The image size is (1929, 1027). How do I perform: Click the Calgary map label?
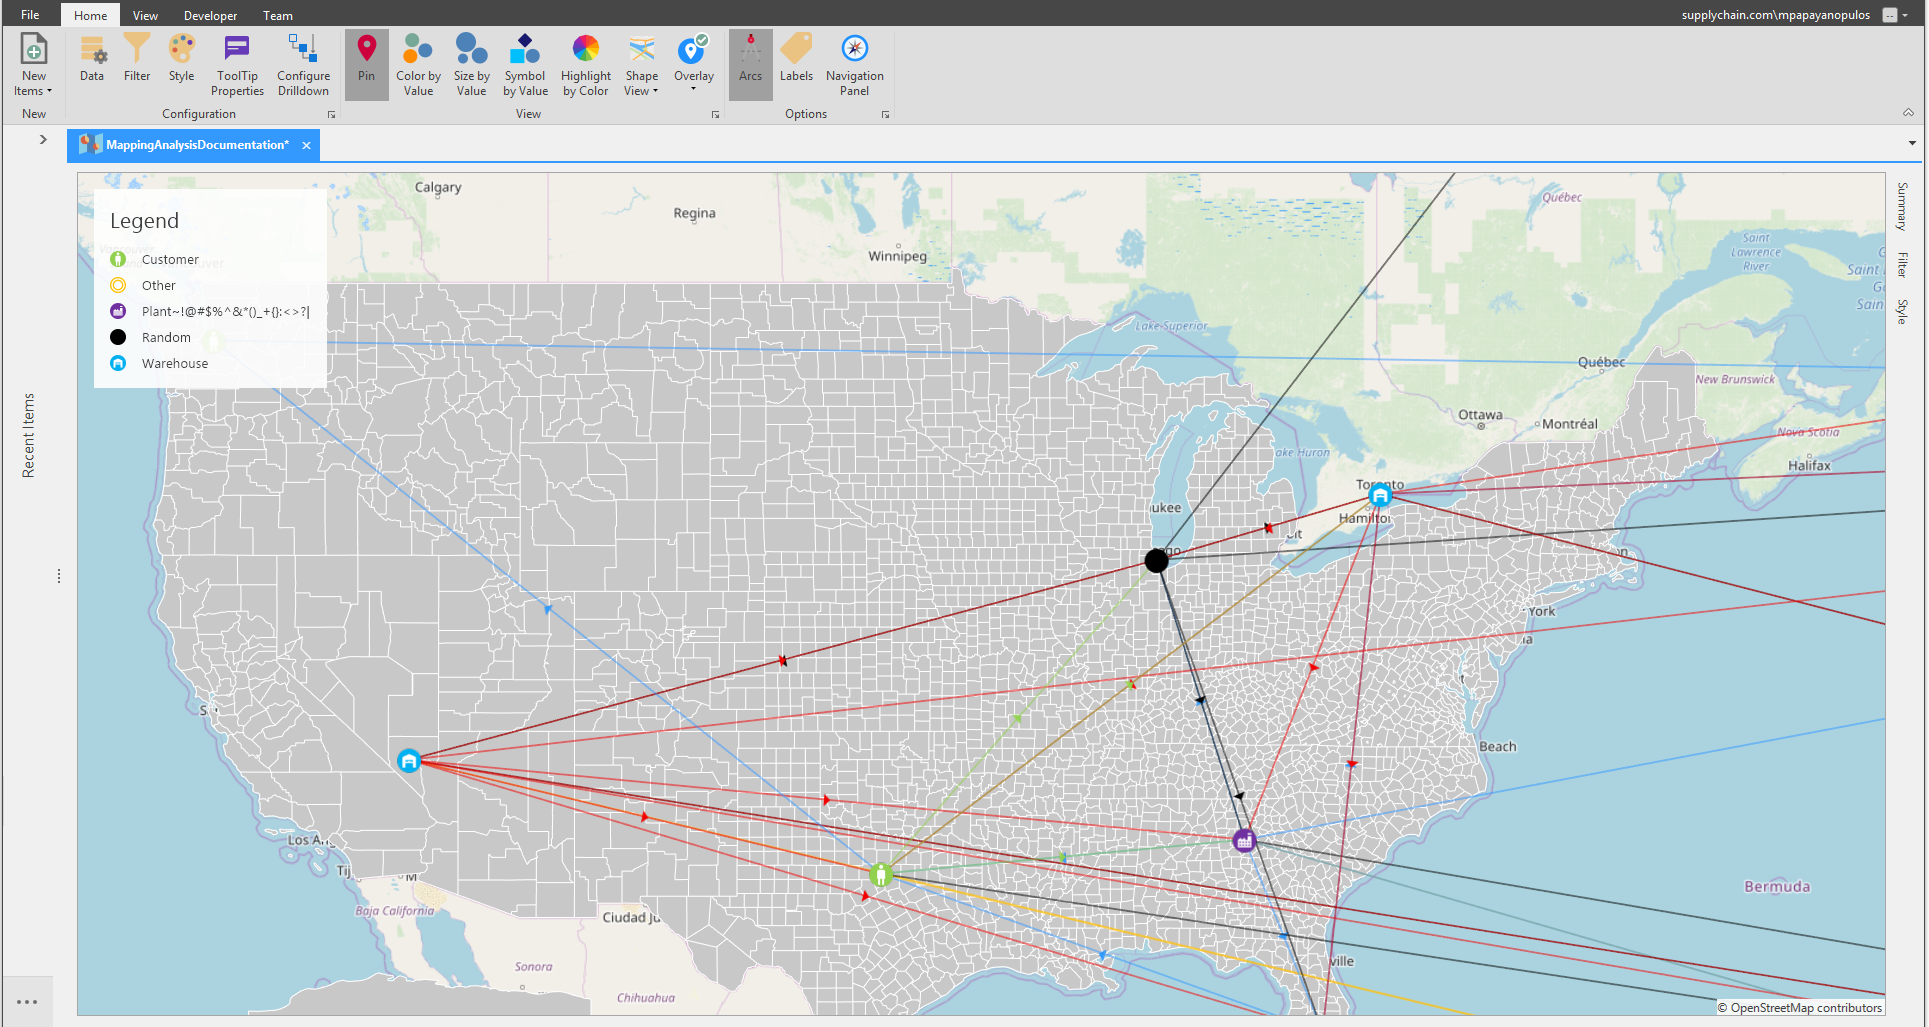[x=438, y=187]
